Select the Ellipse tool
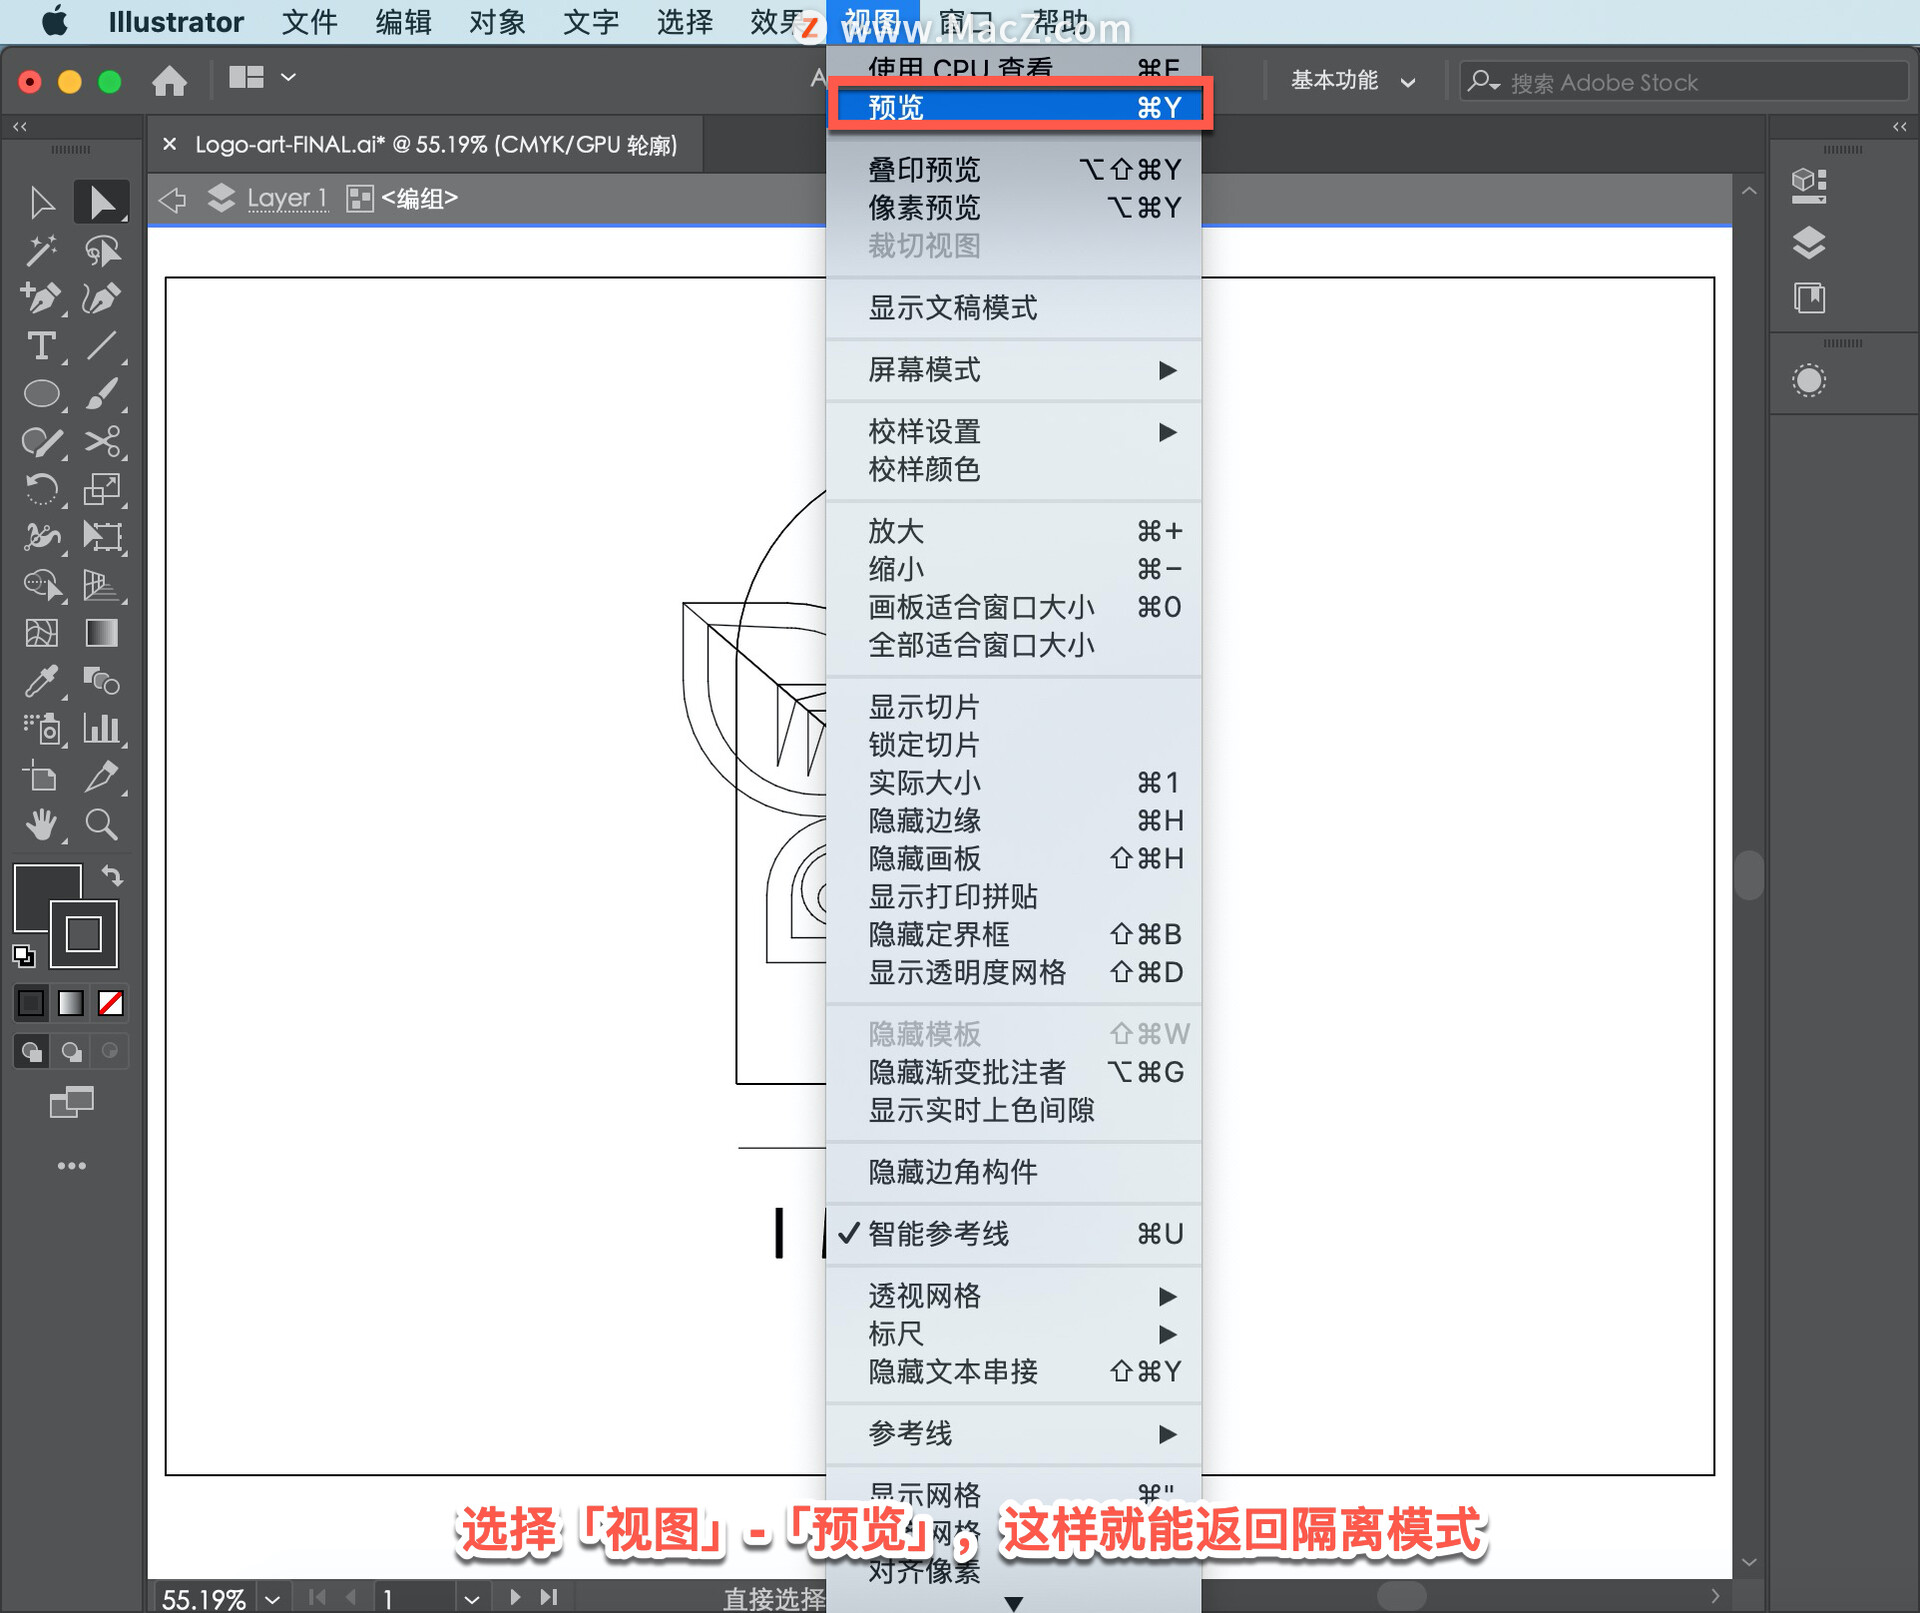Screen dimensions: 1920x1613 (41, 394)
